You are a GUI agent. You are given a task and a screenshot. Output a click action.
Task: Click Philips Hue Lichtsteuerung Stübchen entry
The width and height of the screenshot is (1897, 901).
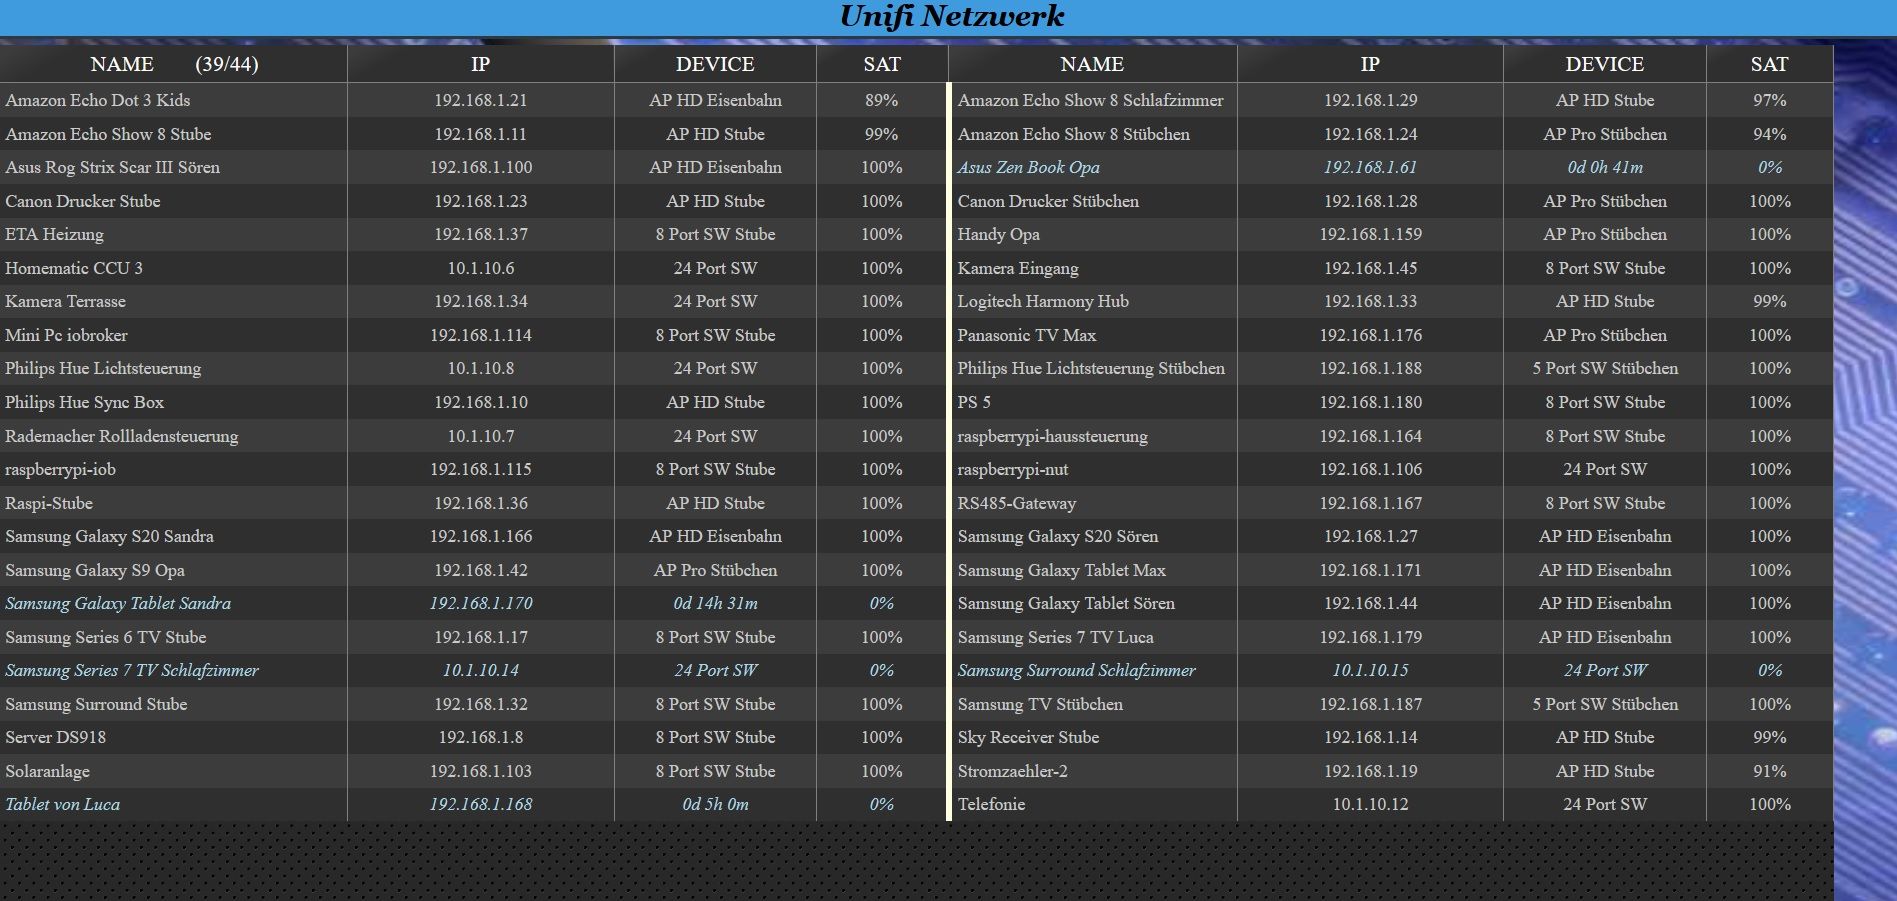tap(1090, 368)
